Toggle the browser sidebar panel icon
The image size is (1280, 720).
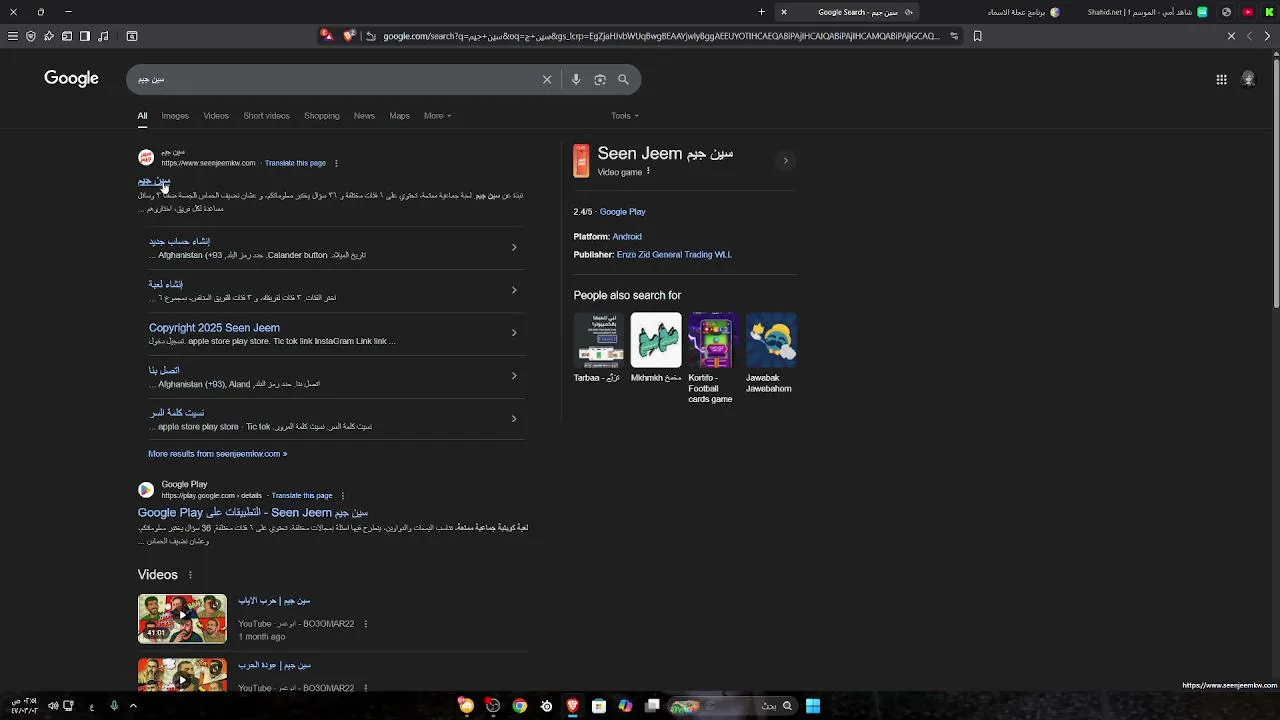[x=85, y=36]
